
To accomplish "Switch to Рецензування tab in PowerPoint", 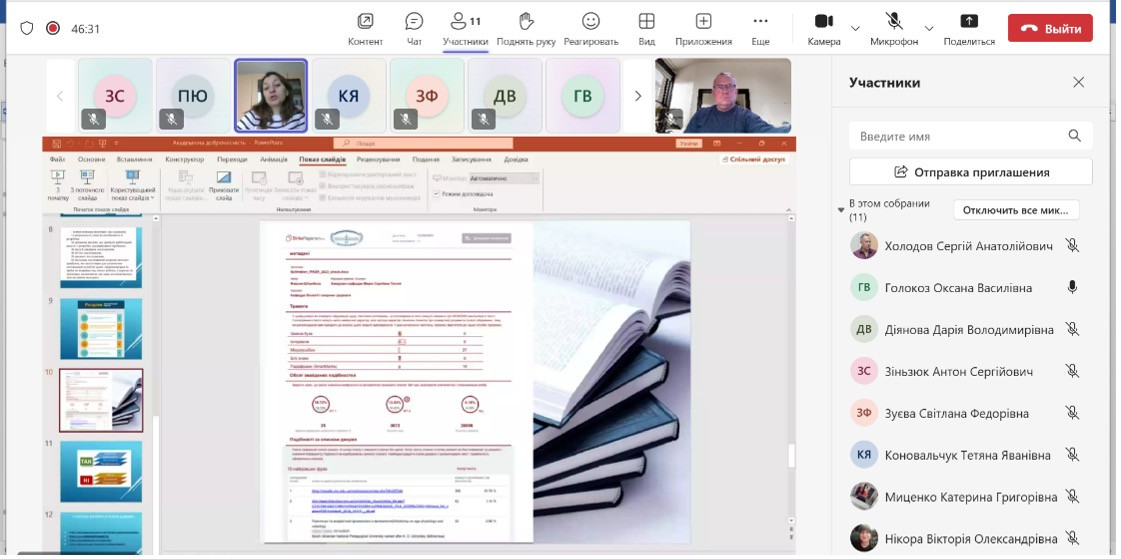I will [378, 159].
